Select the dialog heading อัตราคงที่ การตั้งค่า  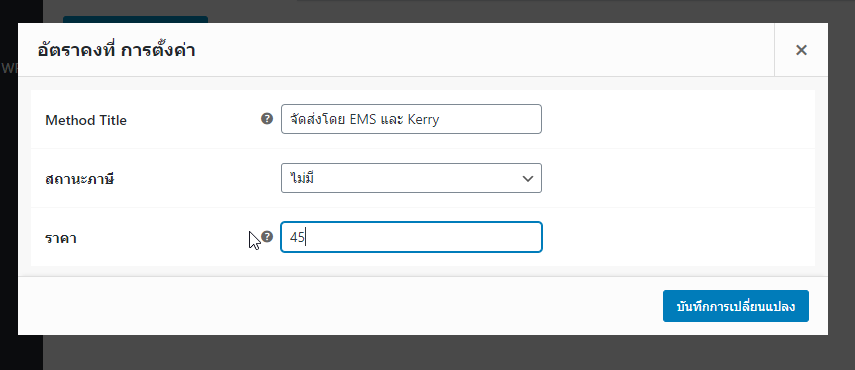click(116, 51)
